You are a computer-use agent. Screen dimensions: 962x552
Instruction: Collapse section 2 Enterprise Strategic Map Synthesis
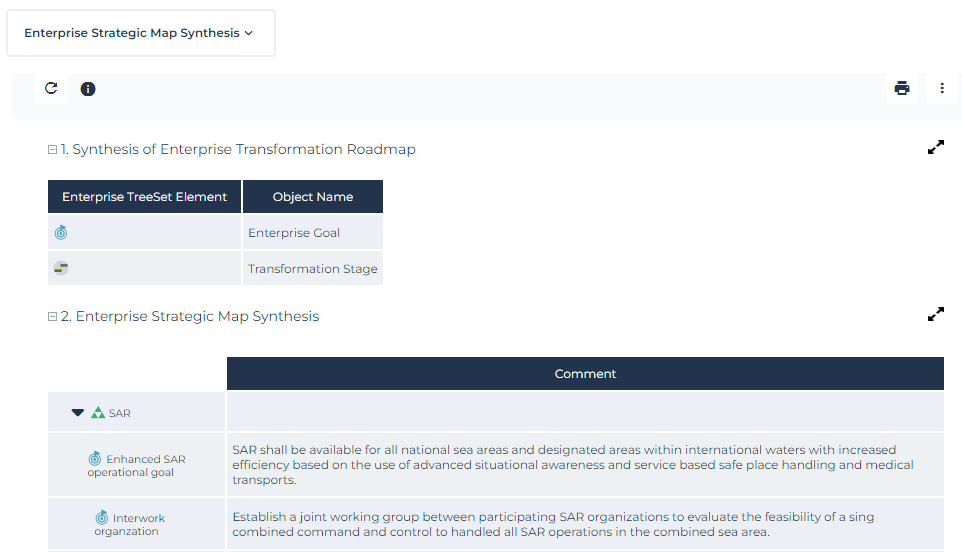(53, 317)
